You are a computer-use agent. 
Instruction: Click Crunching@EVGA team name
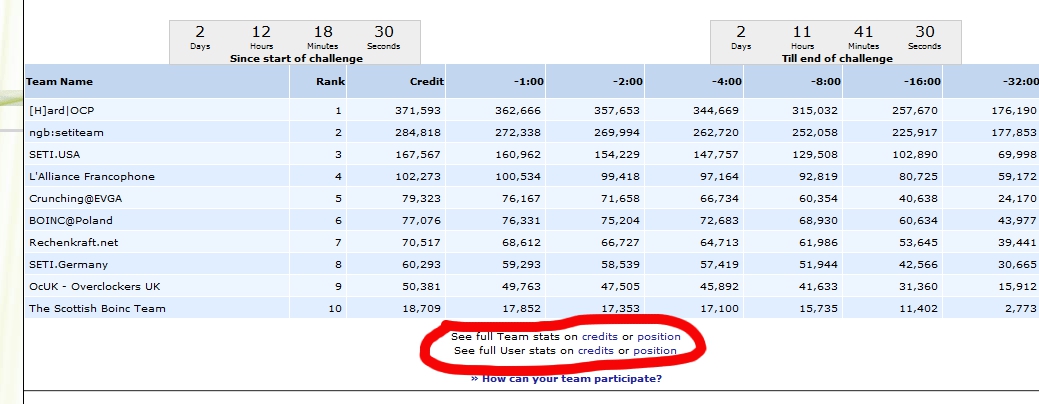tap(76, 199)
